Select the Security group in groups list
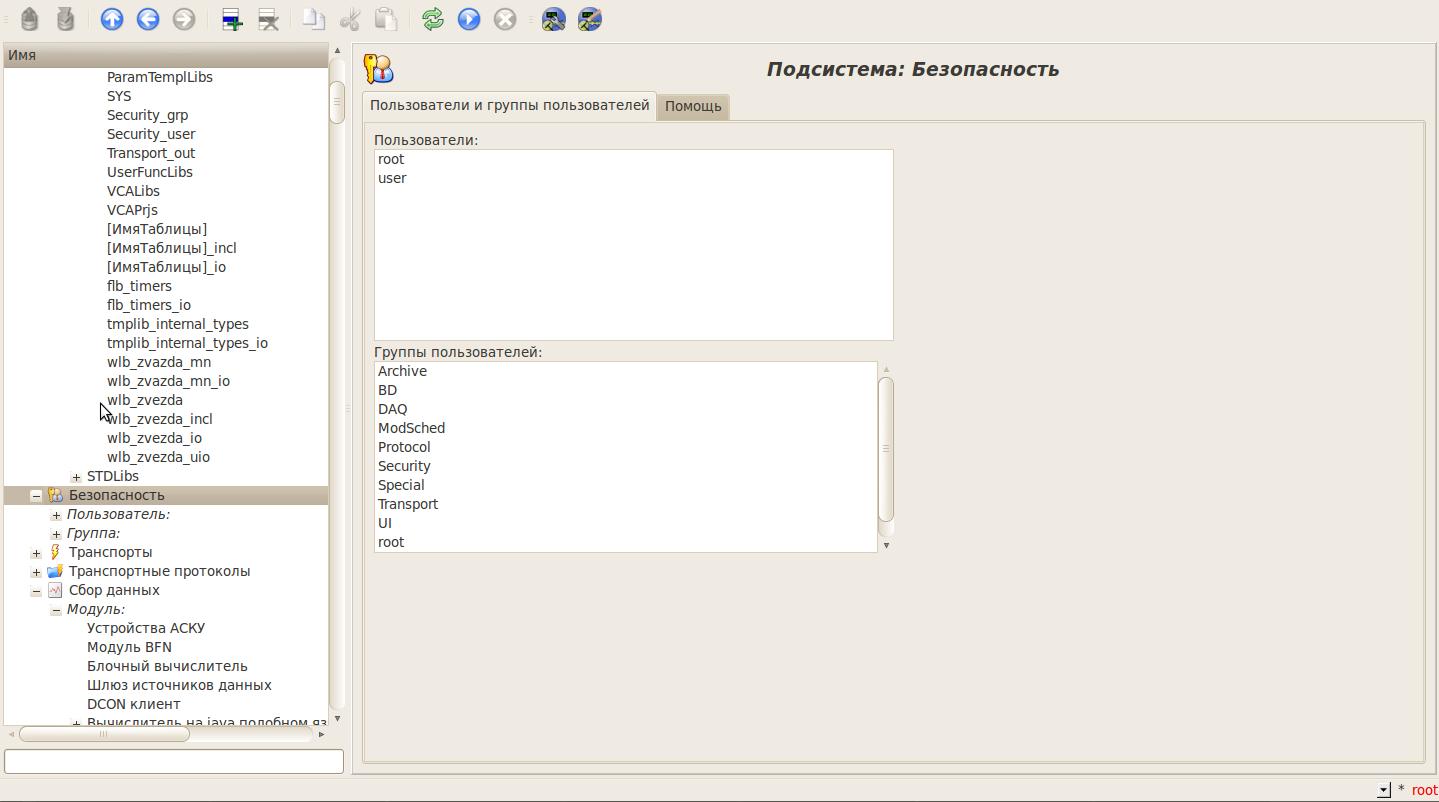 click(x=404, y=466)
